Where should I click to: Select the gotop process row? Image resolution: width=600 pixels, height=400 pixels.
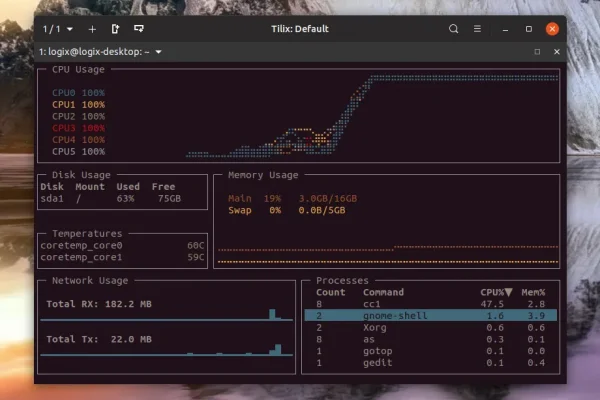pos(430,351)
